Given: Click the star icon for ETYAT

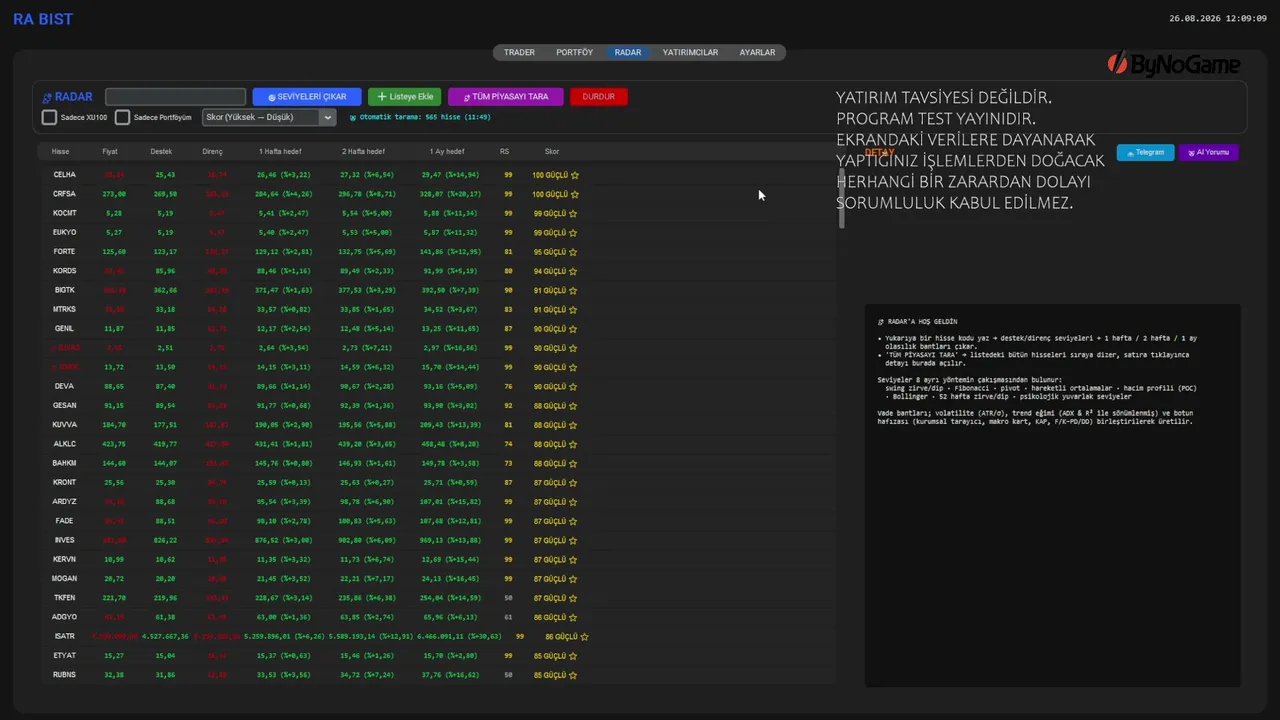Looking at the screenshot, I should click(575, 656).
